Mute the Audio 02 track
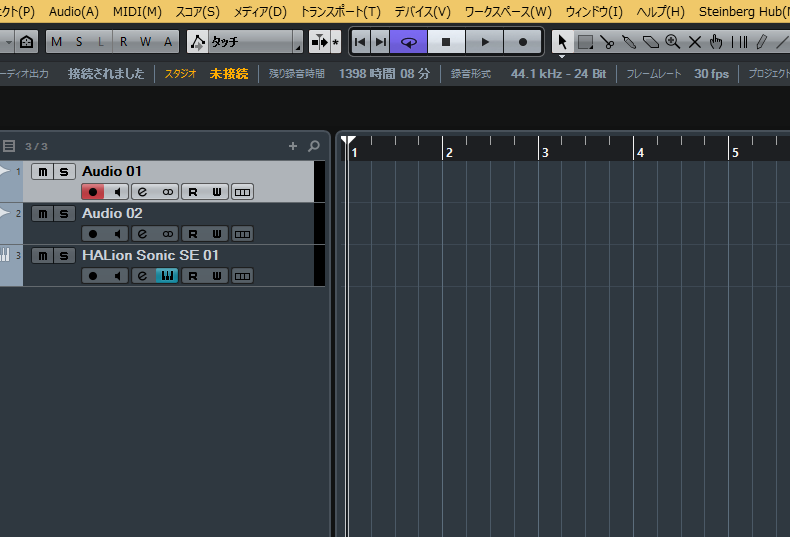The width and height of the screenshot is (790, 537). (42, 214)
